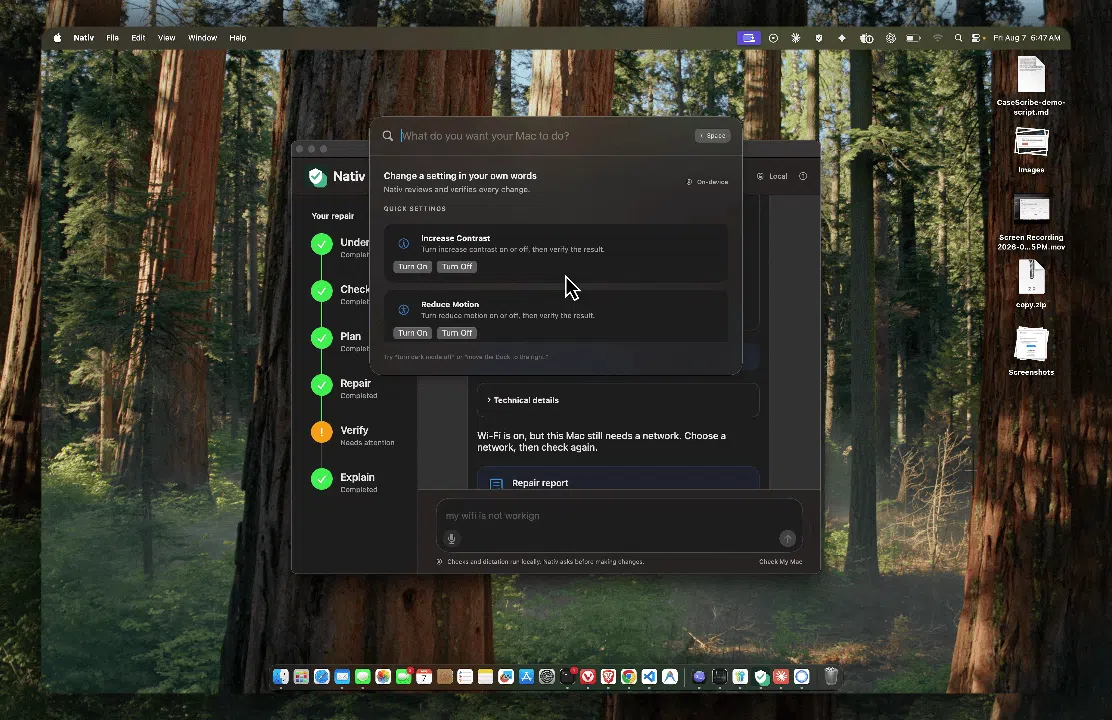Select the Screenshots stack on the desktop
The image size is (1112, 720).
tap(1031, 350)
